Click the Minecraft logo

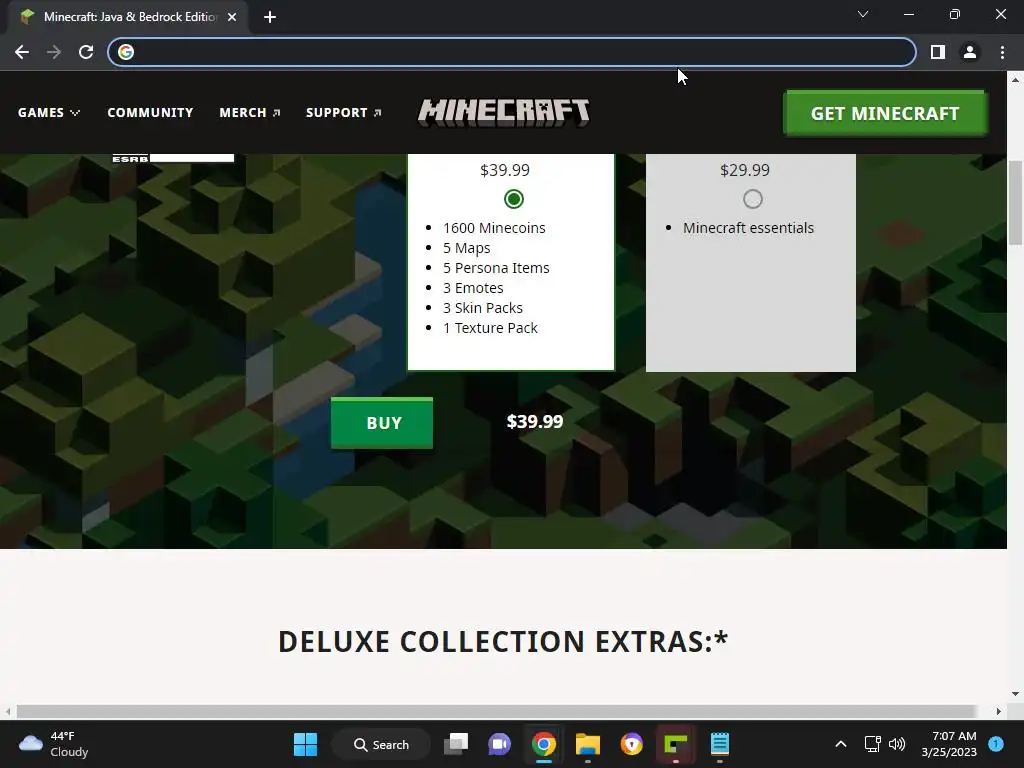coord(504,112)
